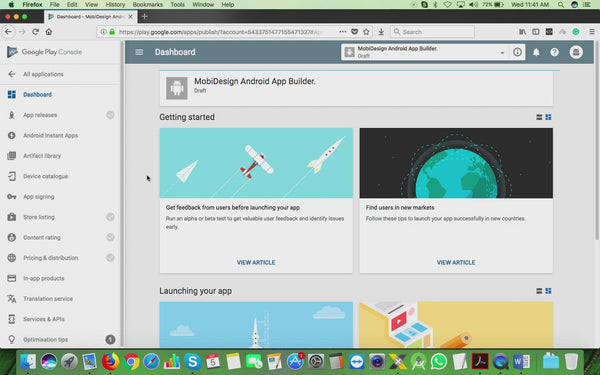Switch Launching your app to grid view
The image size is (600, 375).
[548, 291]
